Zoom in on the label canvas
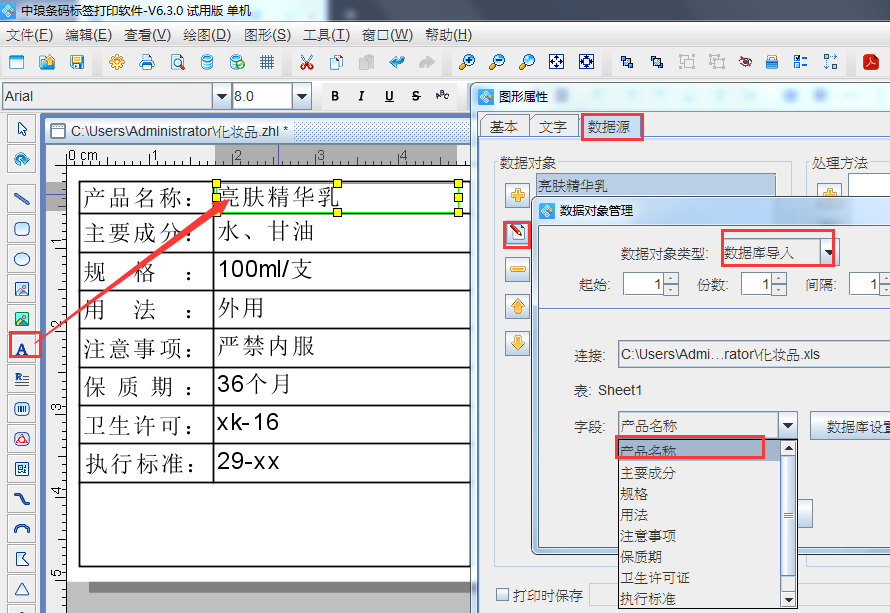Screen dimensions: 890x613 [x=465, y=61]
